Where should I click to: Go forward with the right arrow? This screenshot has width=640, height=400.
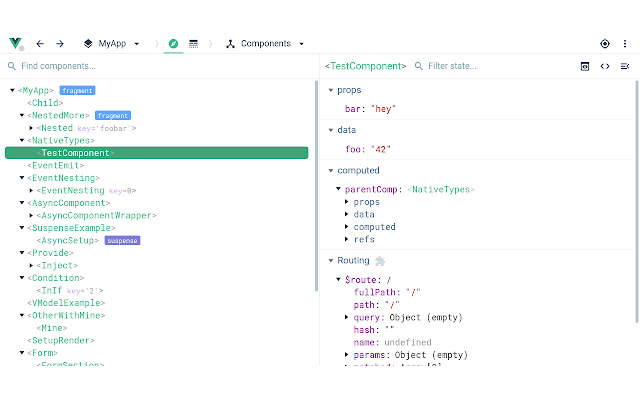click(60, 44)
